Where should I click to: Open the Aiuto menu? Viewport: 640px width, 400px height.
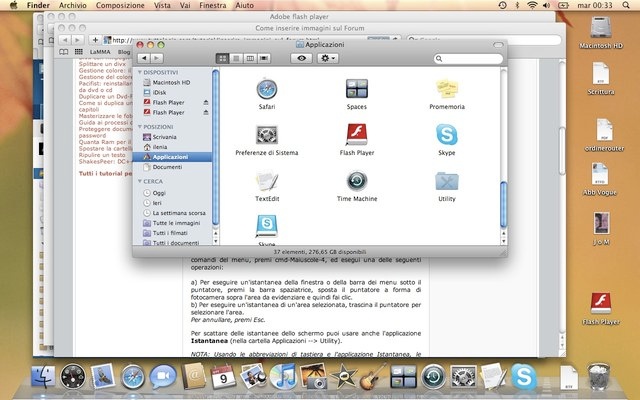click(244, 5)
